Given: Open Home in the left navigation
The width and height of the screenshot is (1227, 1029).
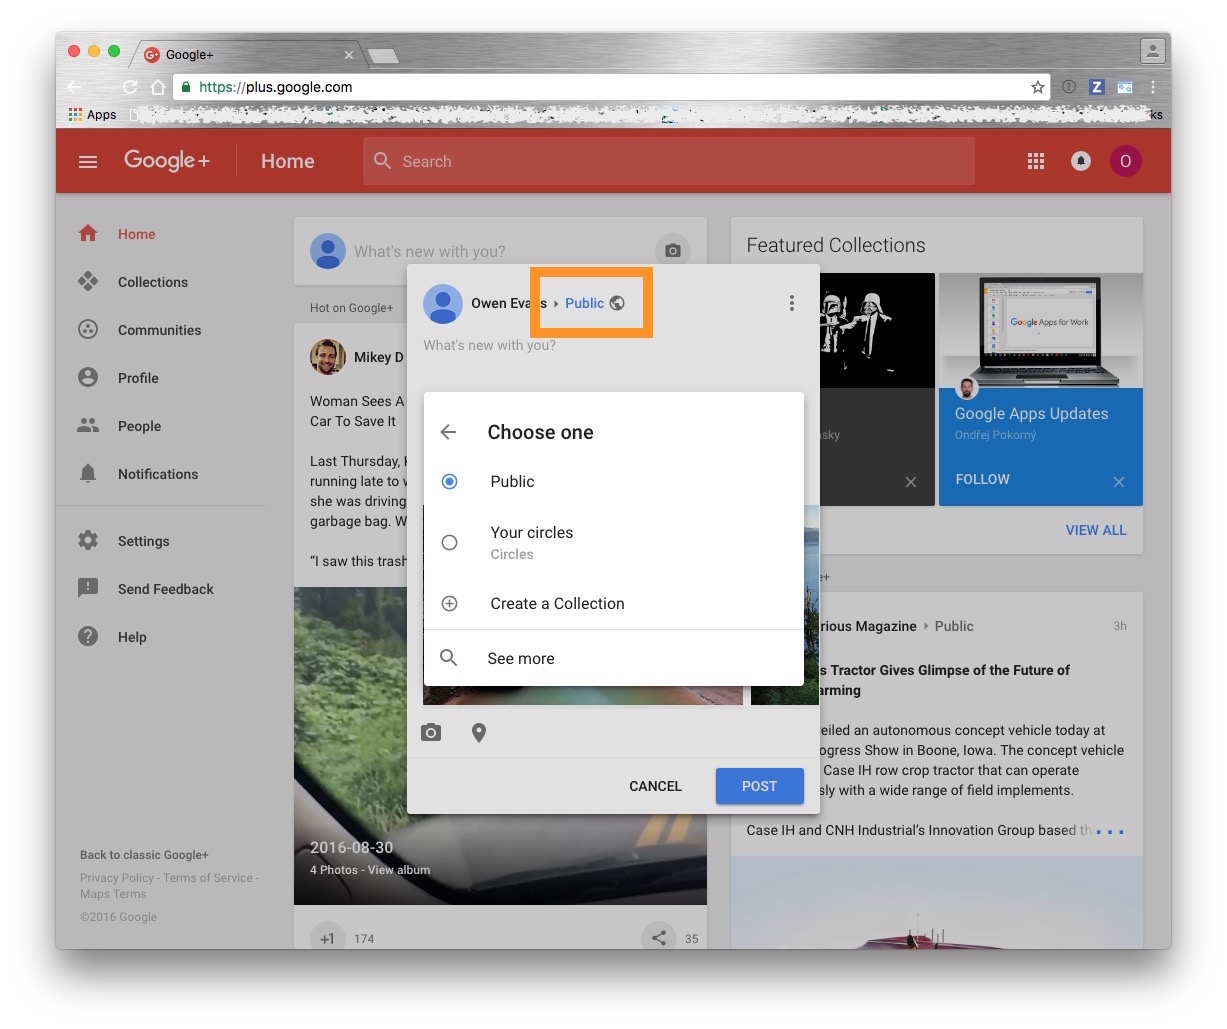Looking at the screenshot, I should point(136,234).
